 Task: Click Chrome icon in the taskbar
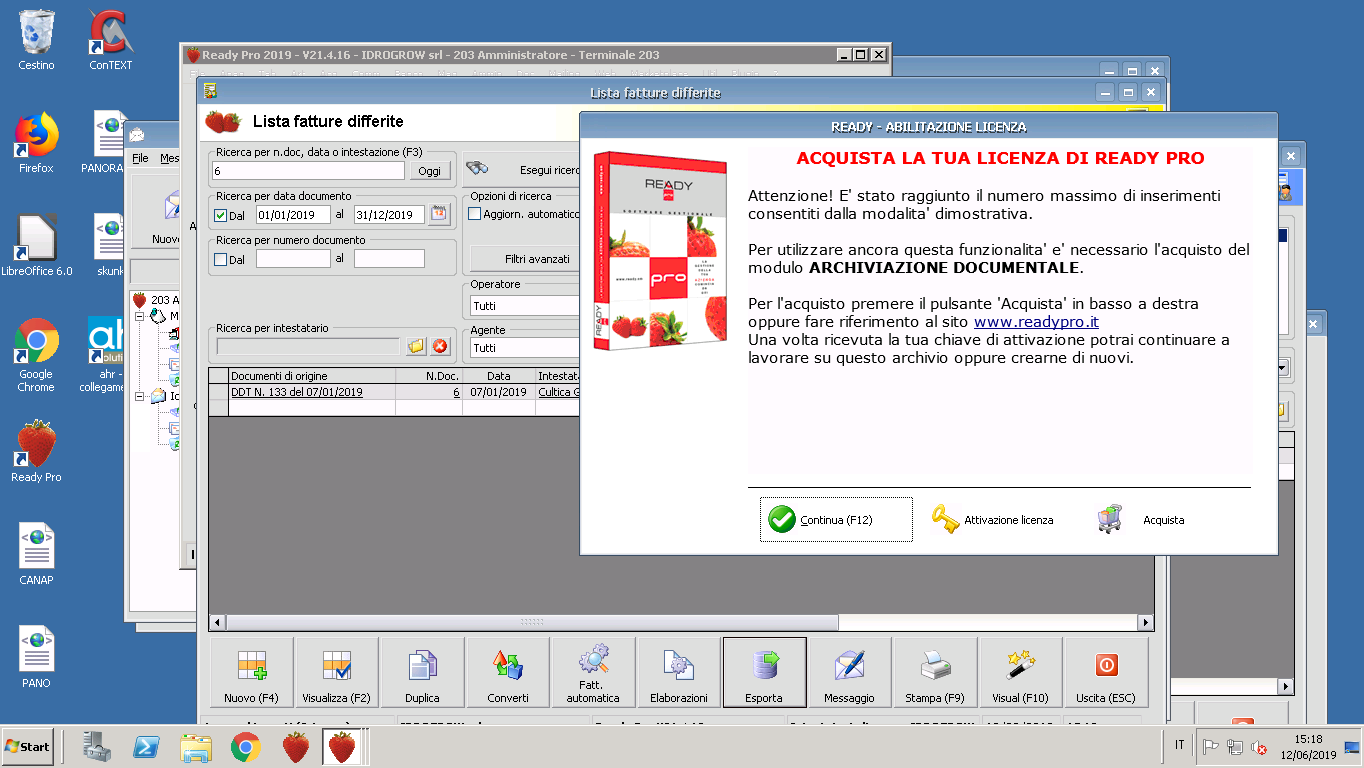(246, 747)
